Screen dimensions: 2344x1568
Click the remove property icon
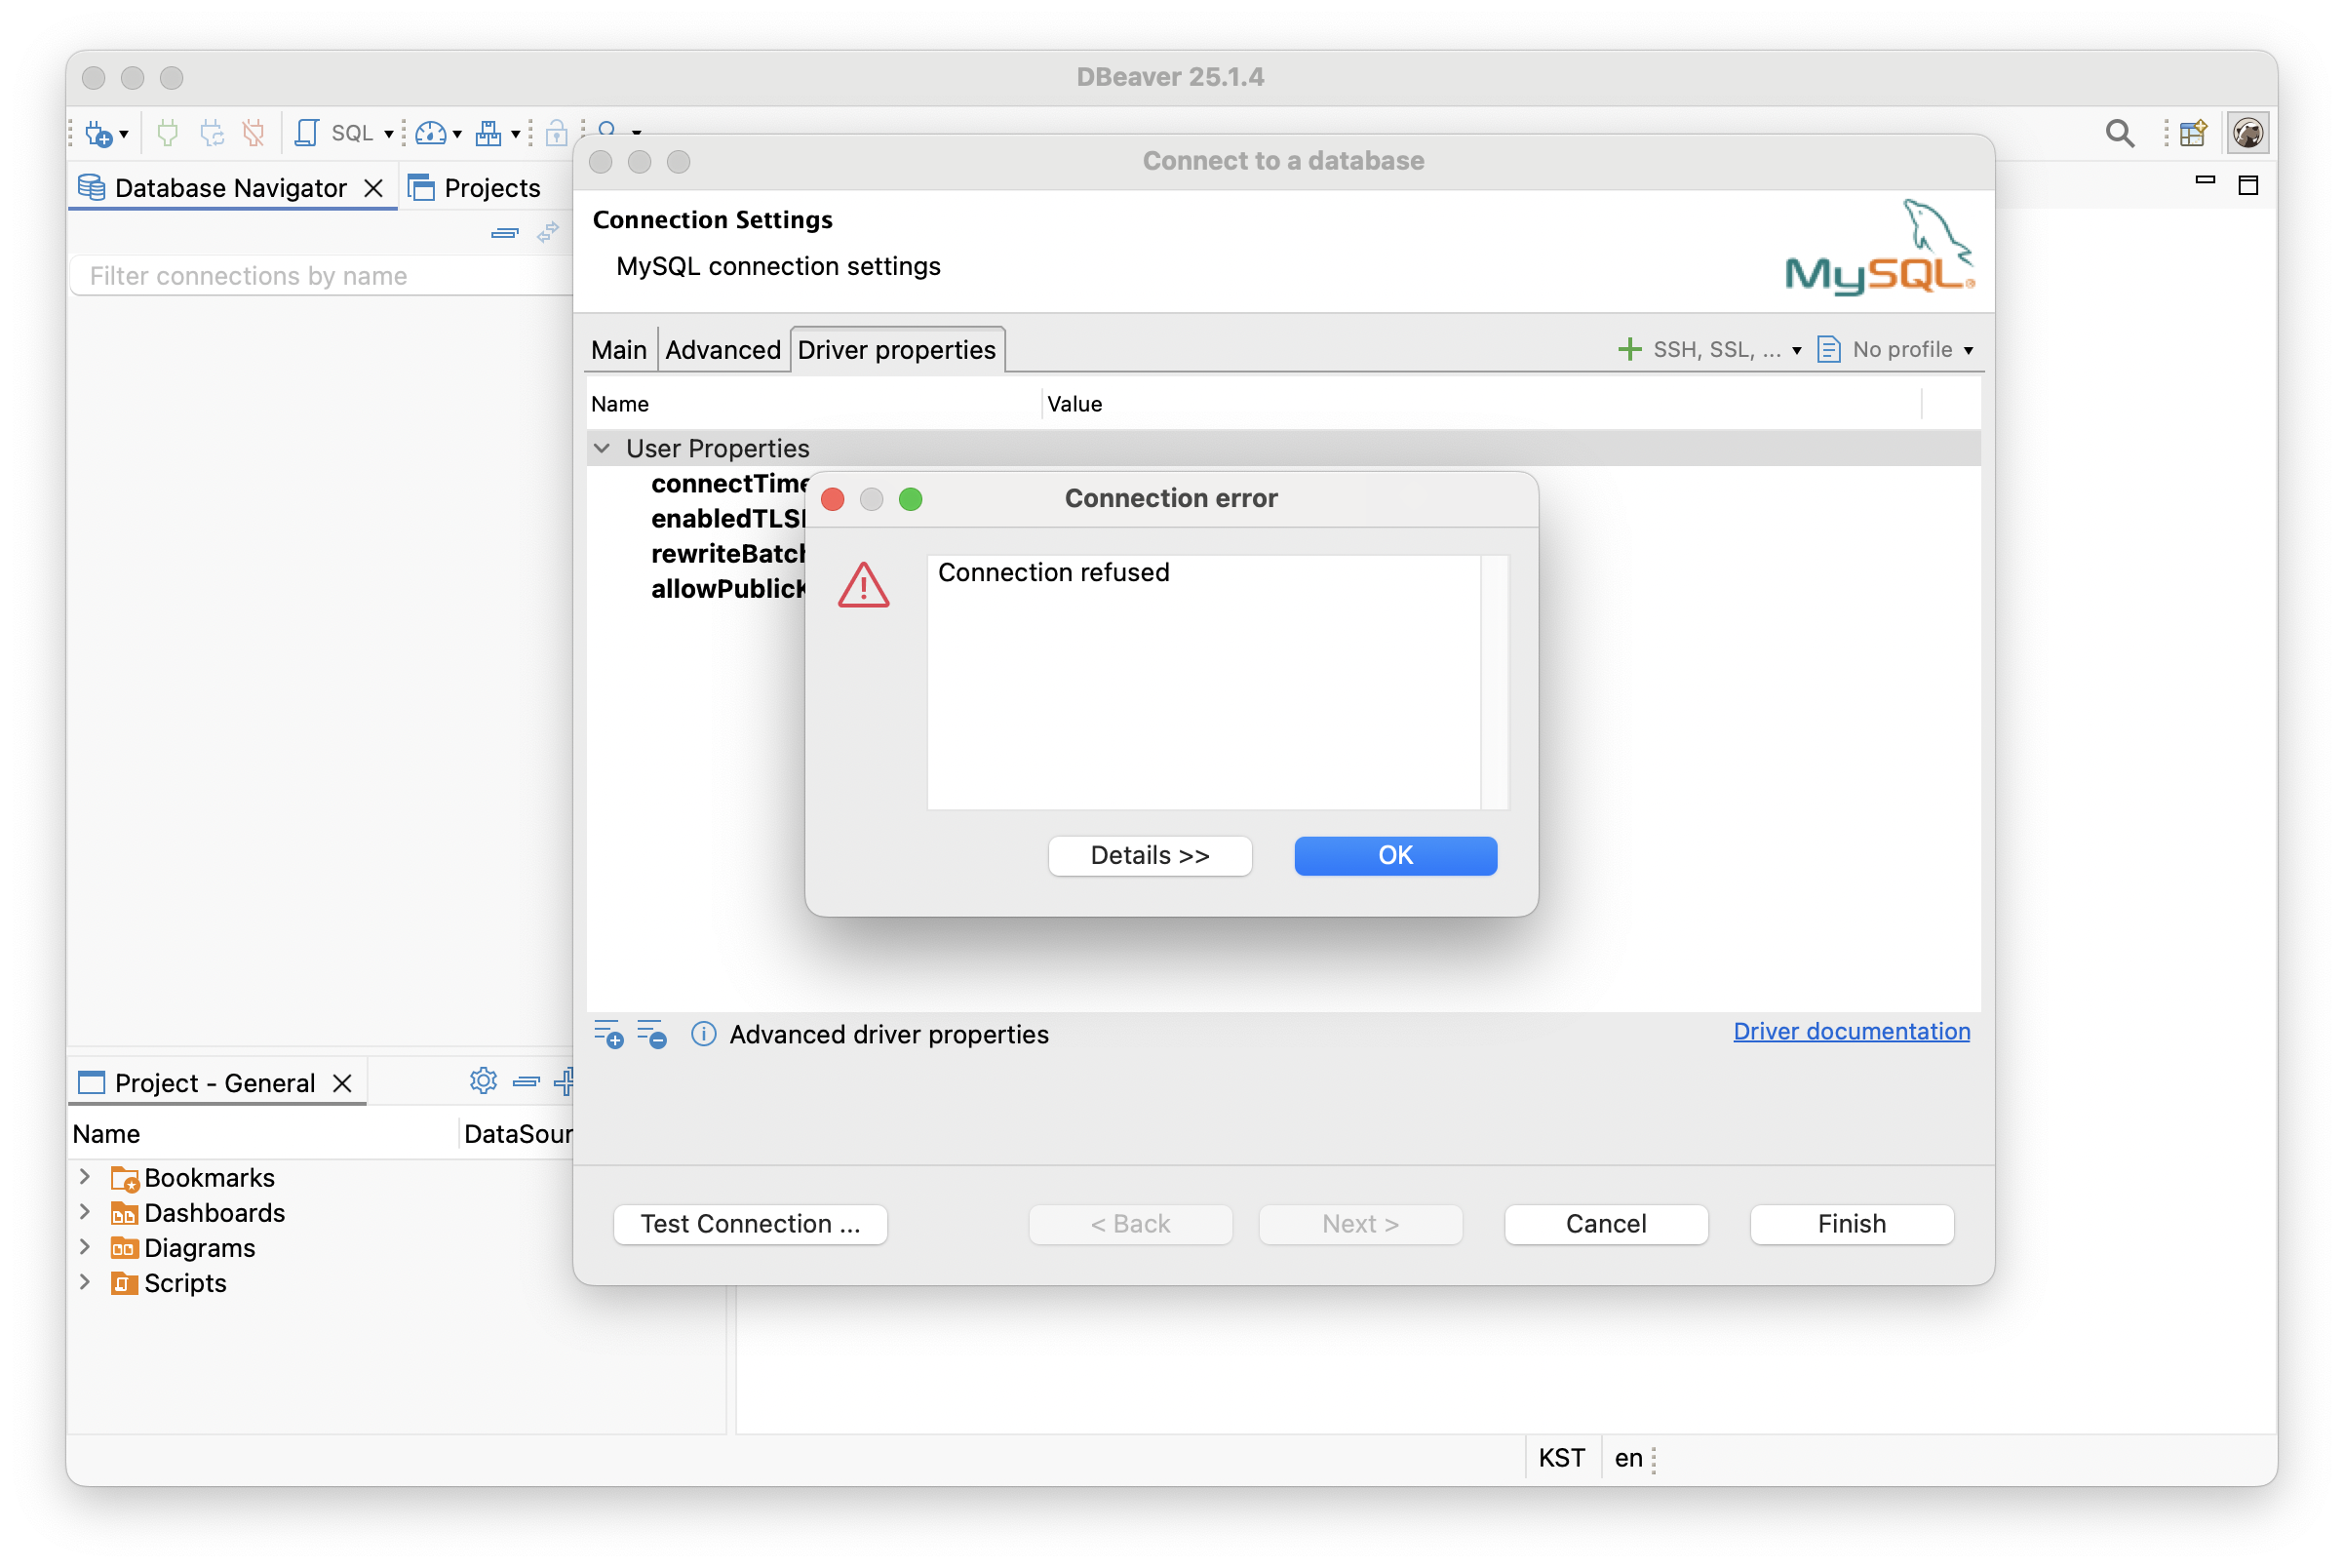652,1034
